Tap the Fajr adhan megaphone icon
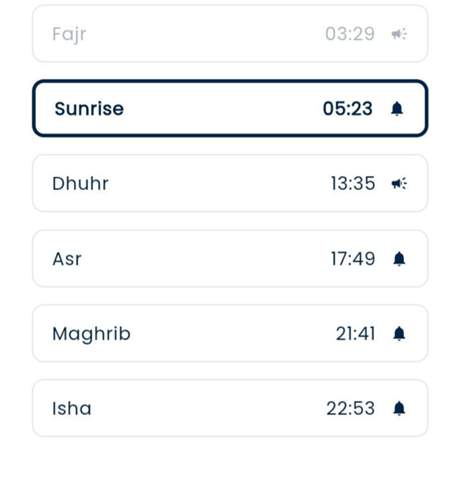Image resolution: width=460 pixels, height=480 pixels. point(399,34)
